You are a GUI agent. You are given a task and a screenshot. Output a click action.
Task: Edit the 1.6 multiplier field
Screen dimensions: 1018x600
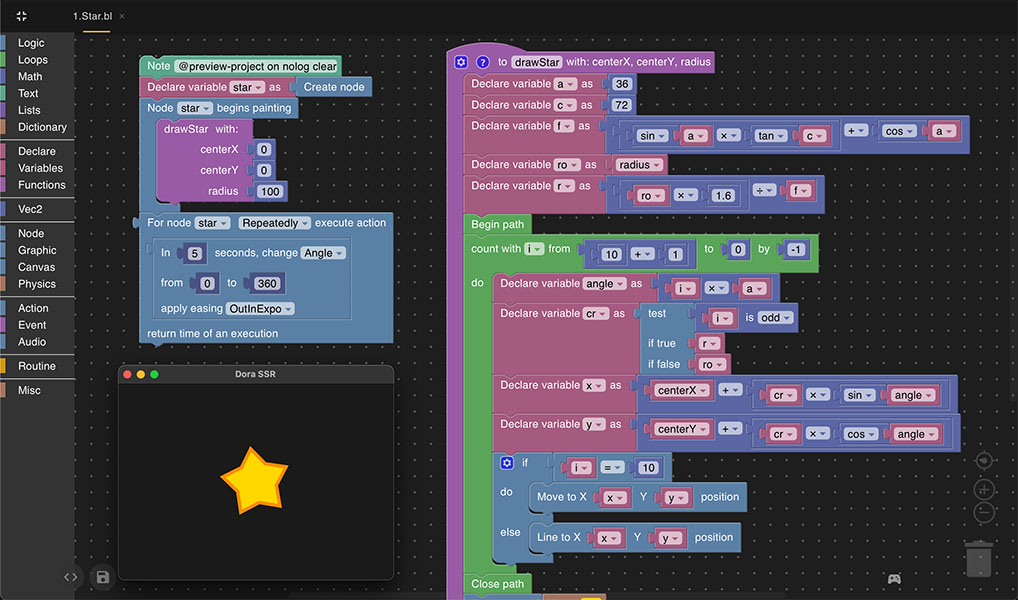(722, 195)
